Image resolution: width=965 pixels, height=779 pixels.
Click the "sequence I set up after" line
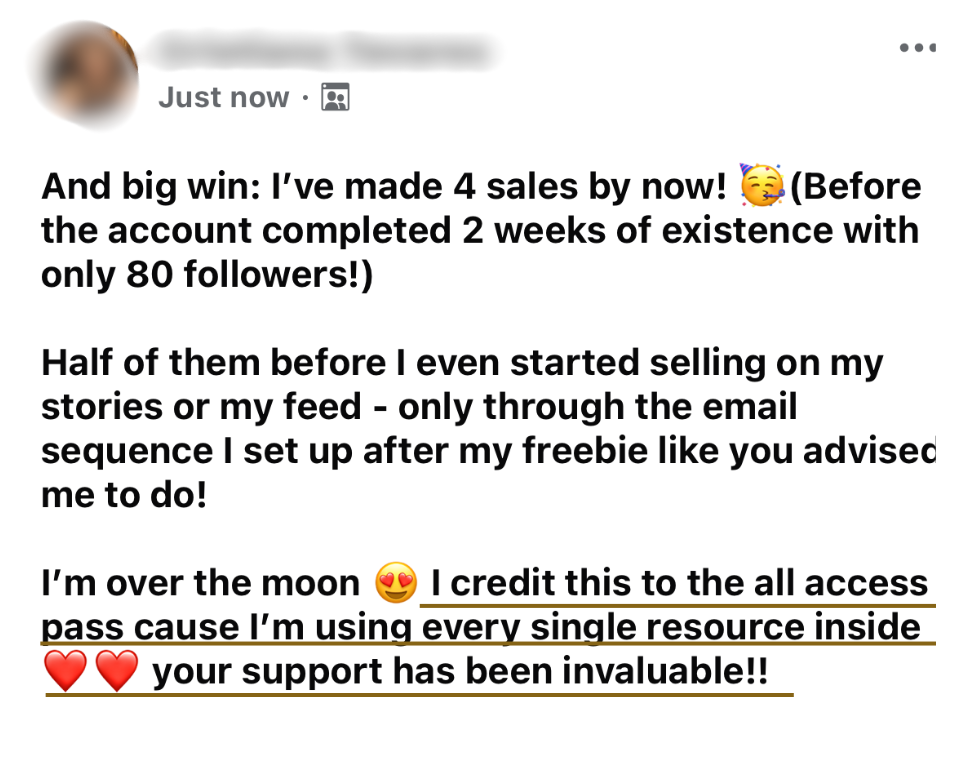coord(489,450)
